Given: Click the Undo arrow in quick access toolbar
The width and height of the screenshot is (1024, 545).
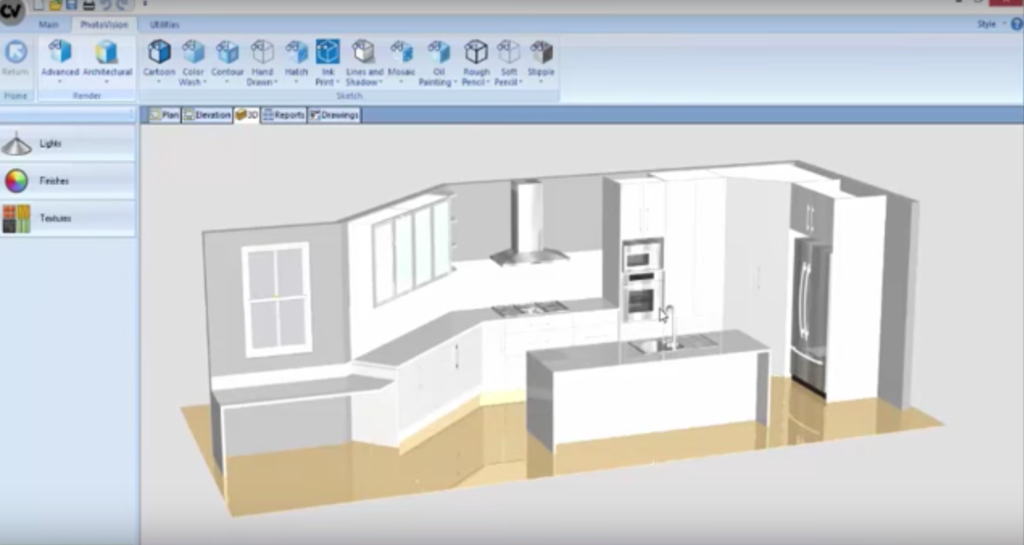Looking at the screenshot, I should click(x=105, y=5).
